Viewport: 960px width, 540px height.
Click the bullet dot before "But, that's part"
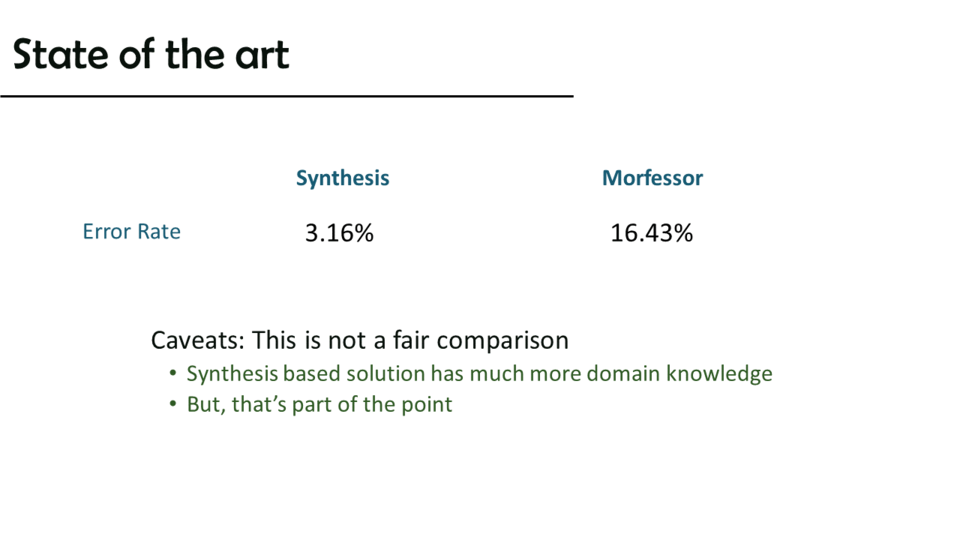click(173, 406)
